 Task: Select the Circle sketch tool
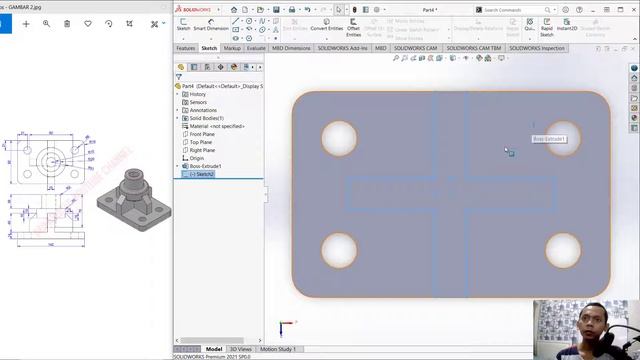249,21
